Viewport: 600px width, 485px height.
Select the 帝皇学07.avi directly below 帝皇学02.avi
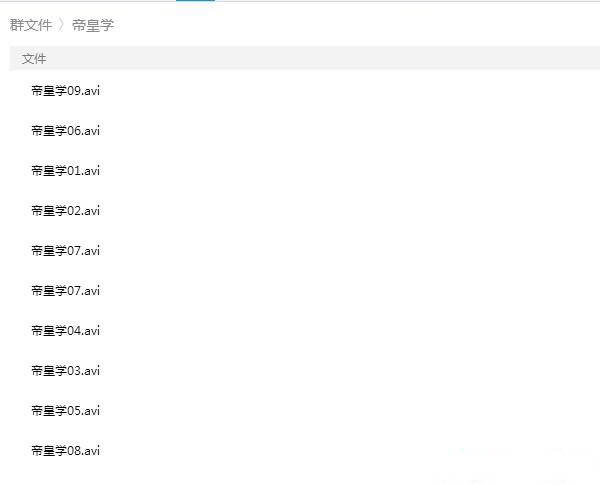65,251
